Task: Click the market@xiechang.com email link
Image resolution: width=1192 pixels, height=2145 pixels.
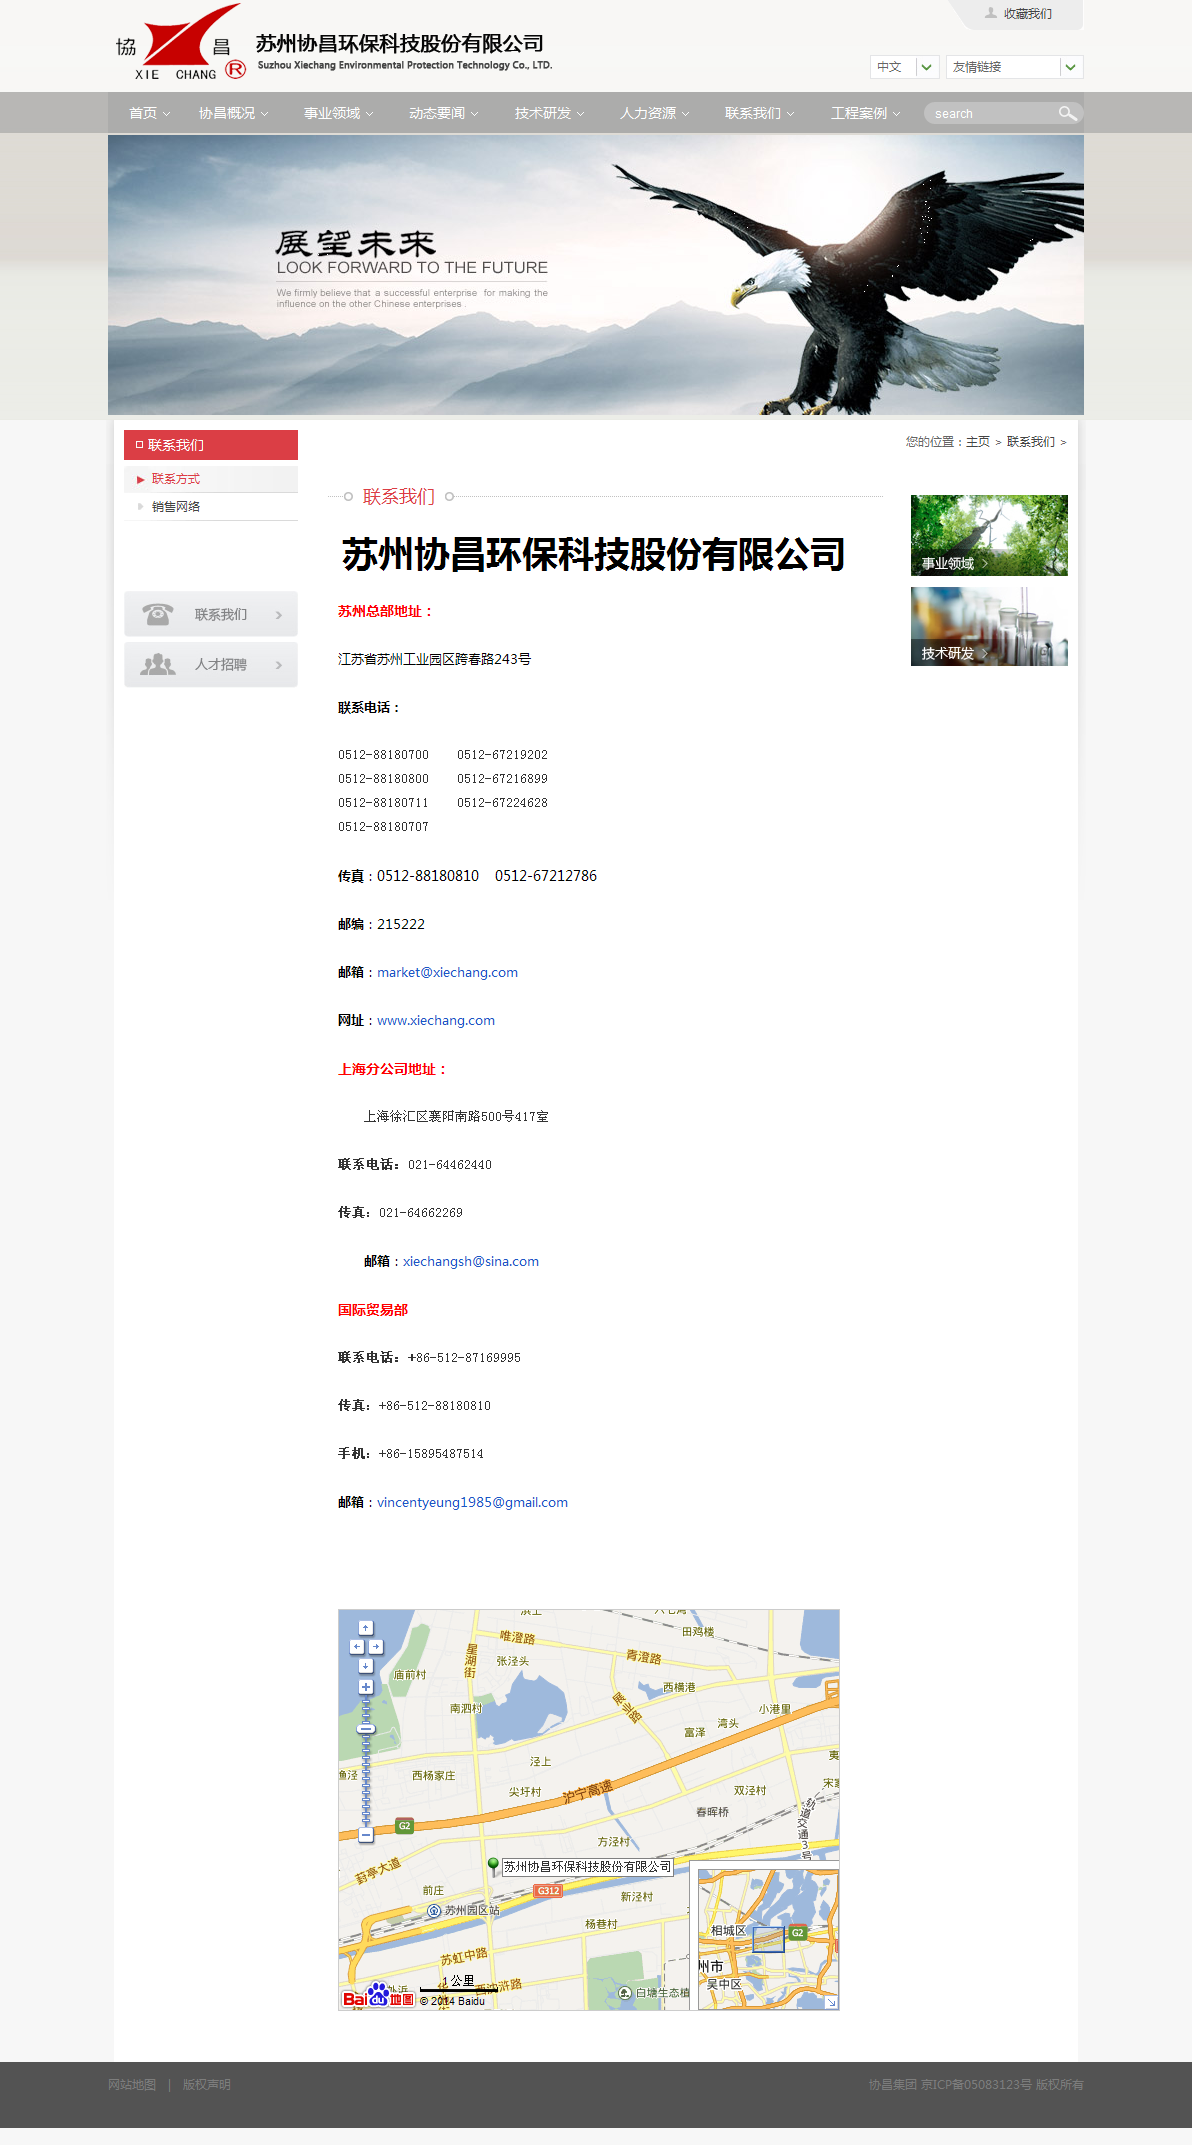Action: pos(447,972)
